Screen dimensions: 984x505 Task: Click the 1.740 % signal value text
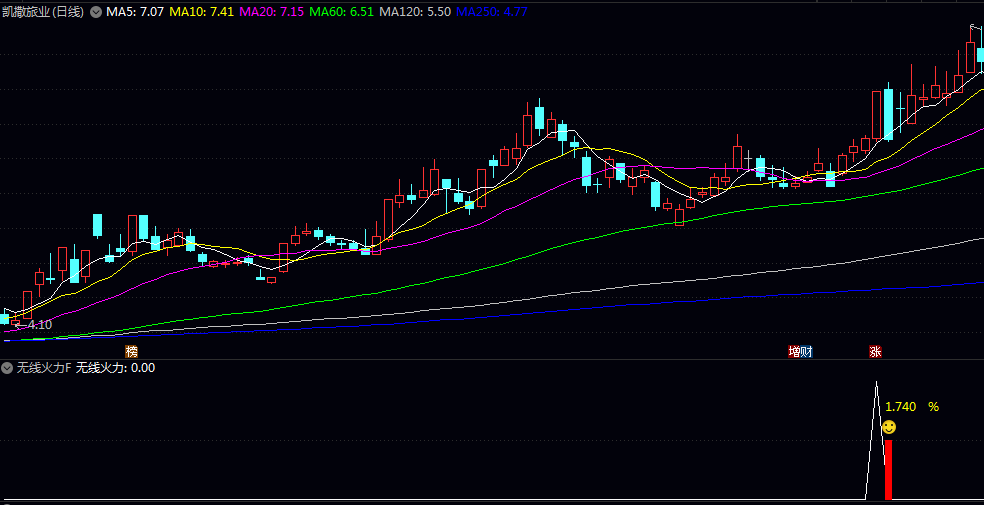[912, 407]
